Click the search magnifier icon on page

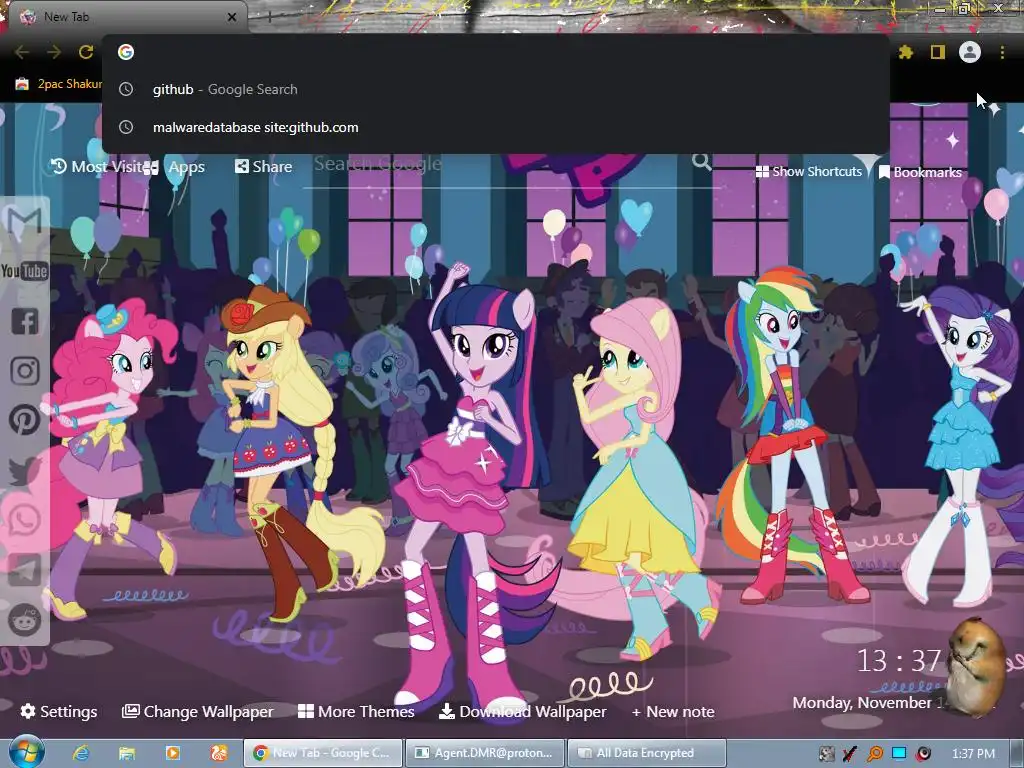pyautogui.click(x=701, y=161)
